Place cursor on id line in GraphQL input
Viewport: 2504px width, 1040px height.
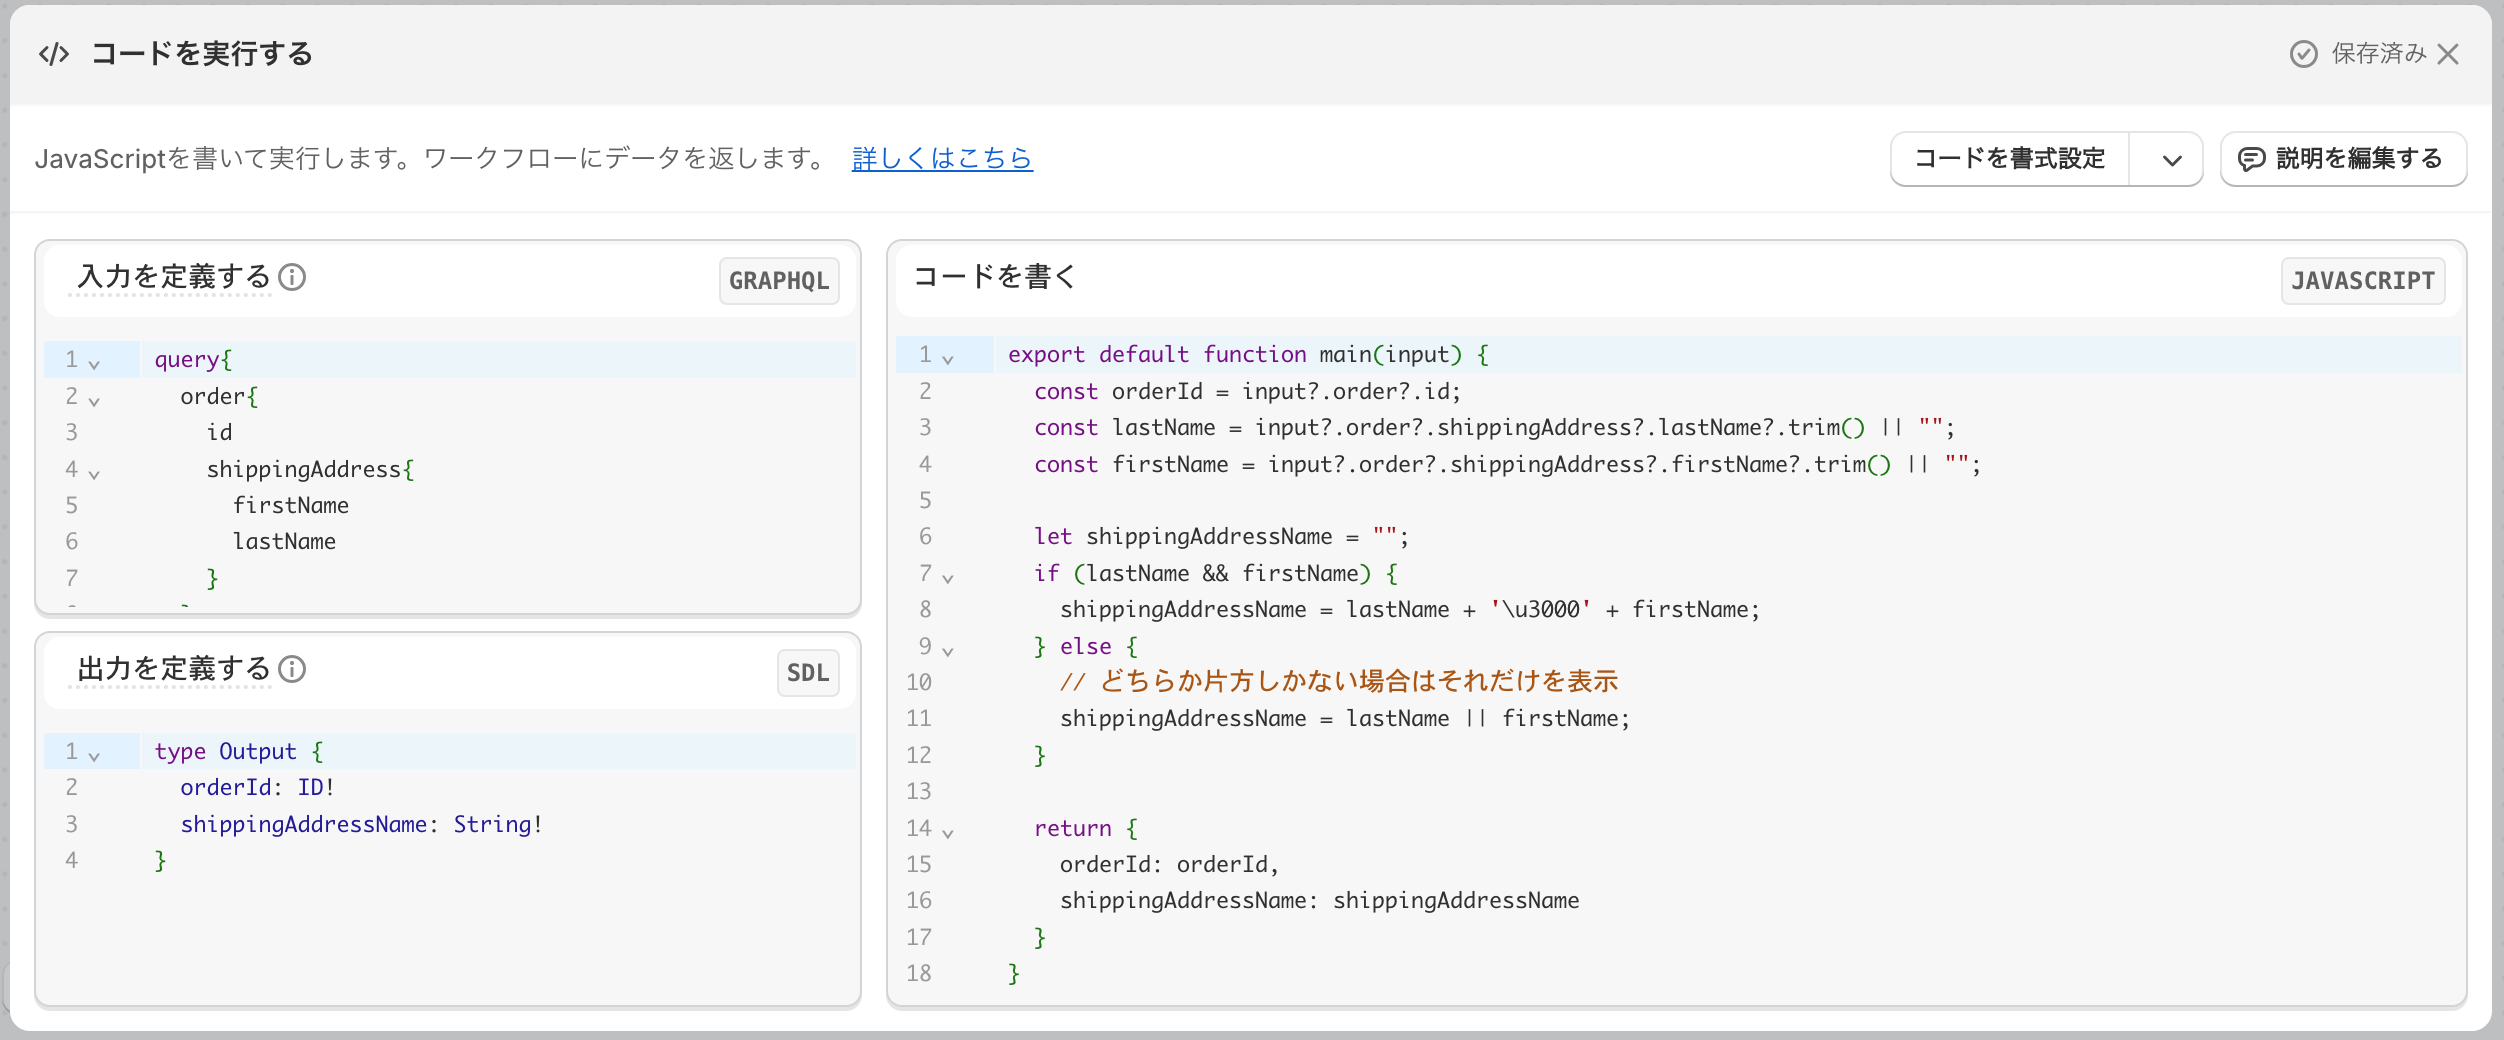pyautogui.click(x=219, y=432)
